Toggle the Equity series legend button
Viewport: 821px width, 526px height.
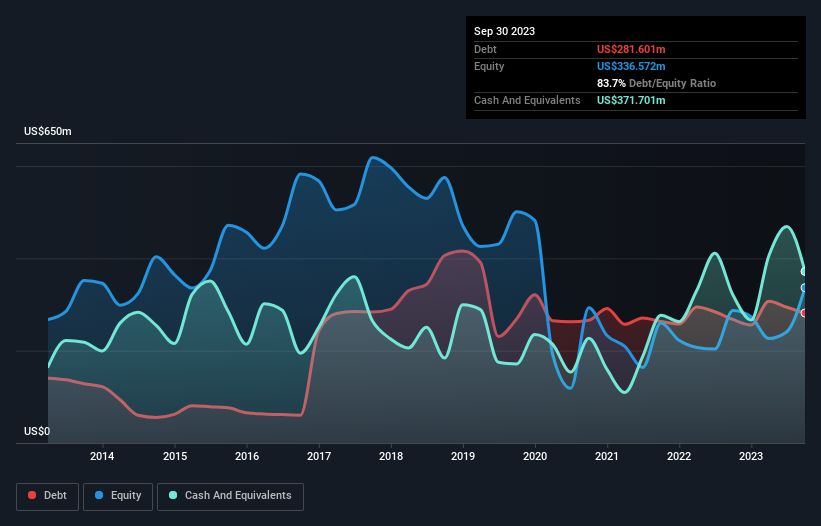click(118, 496)
